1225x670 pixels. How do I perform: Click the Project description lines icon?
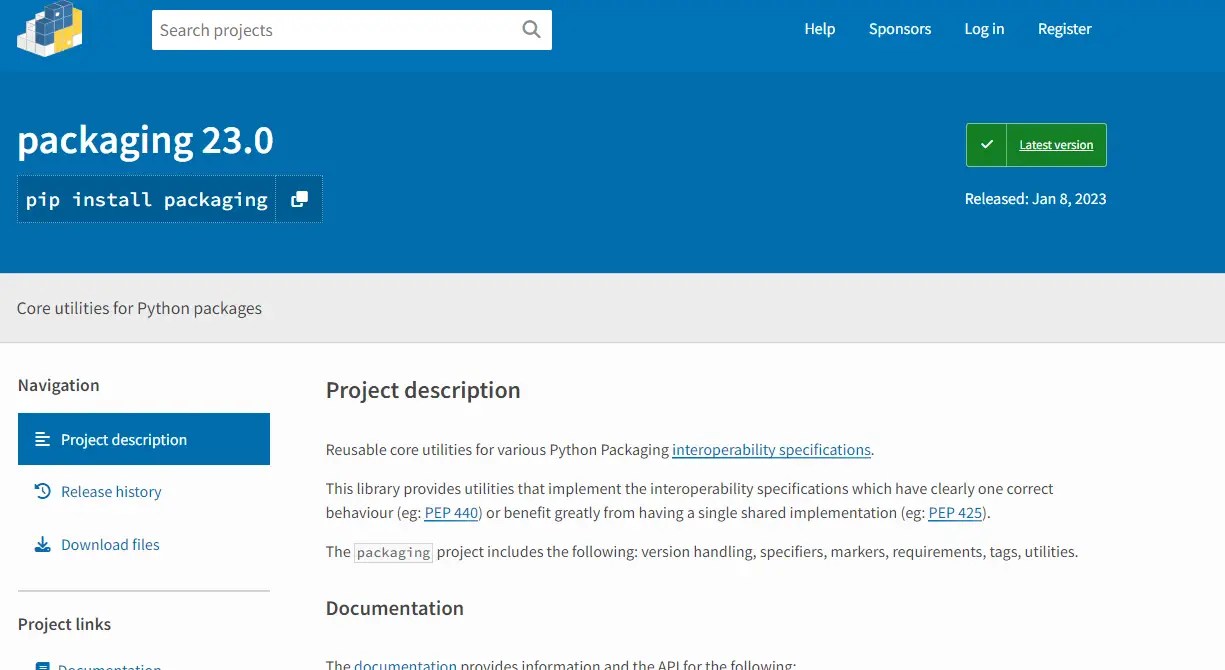pyautogui.click(x=40, y=438)
